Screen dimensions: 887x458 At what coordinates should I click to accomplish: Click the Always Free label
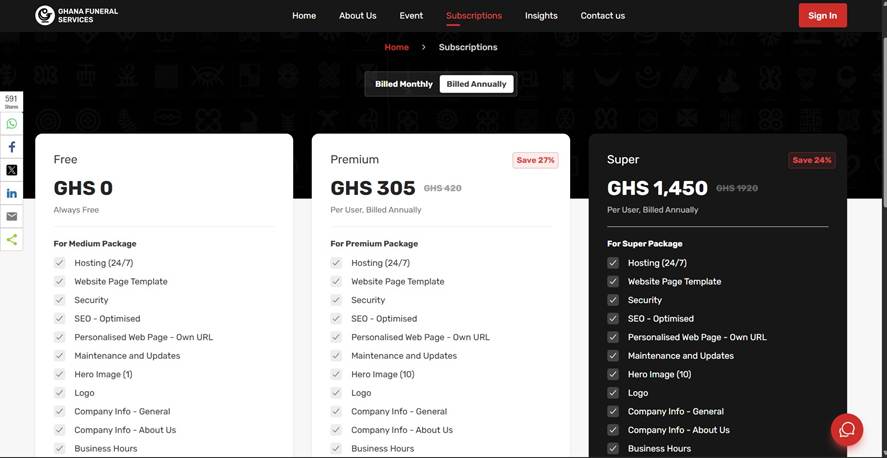tap(76, 210)
